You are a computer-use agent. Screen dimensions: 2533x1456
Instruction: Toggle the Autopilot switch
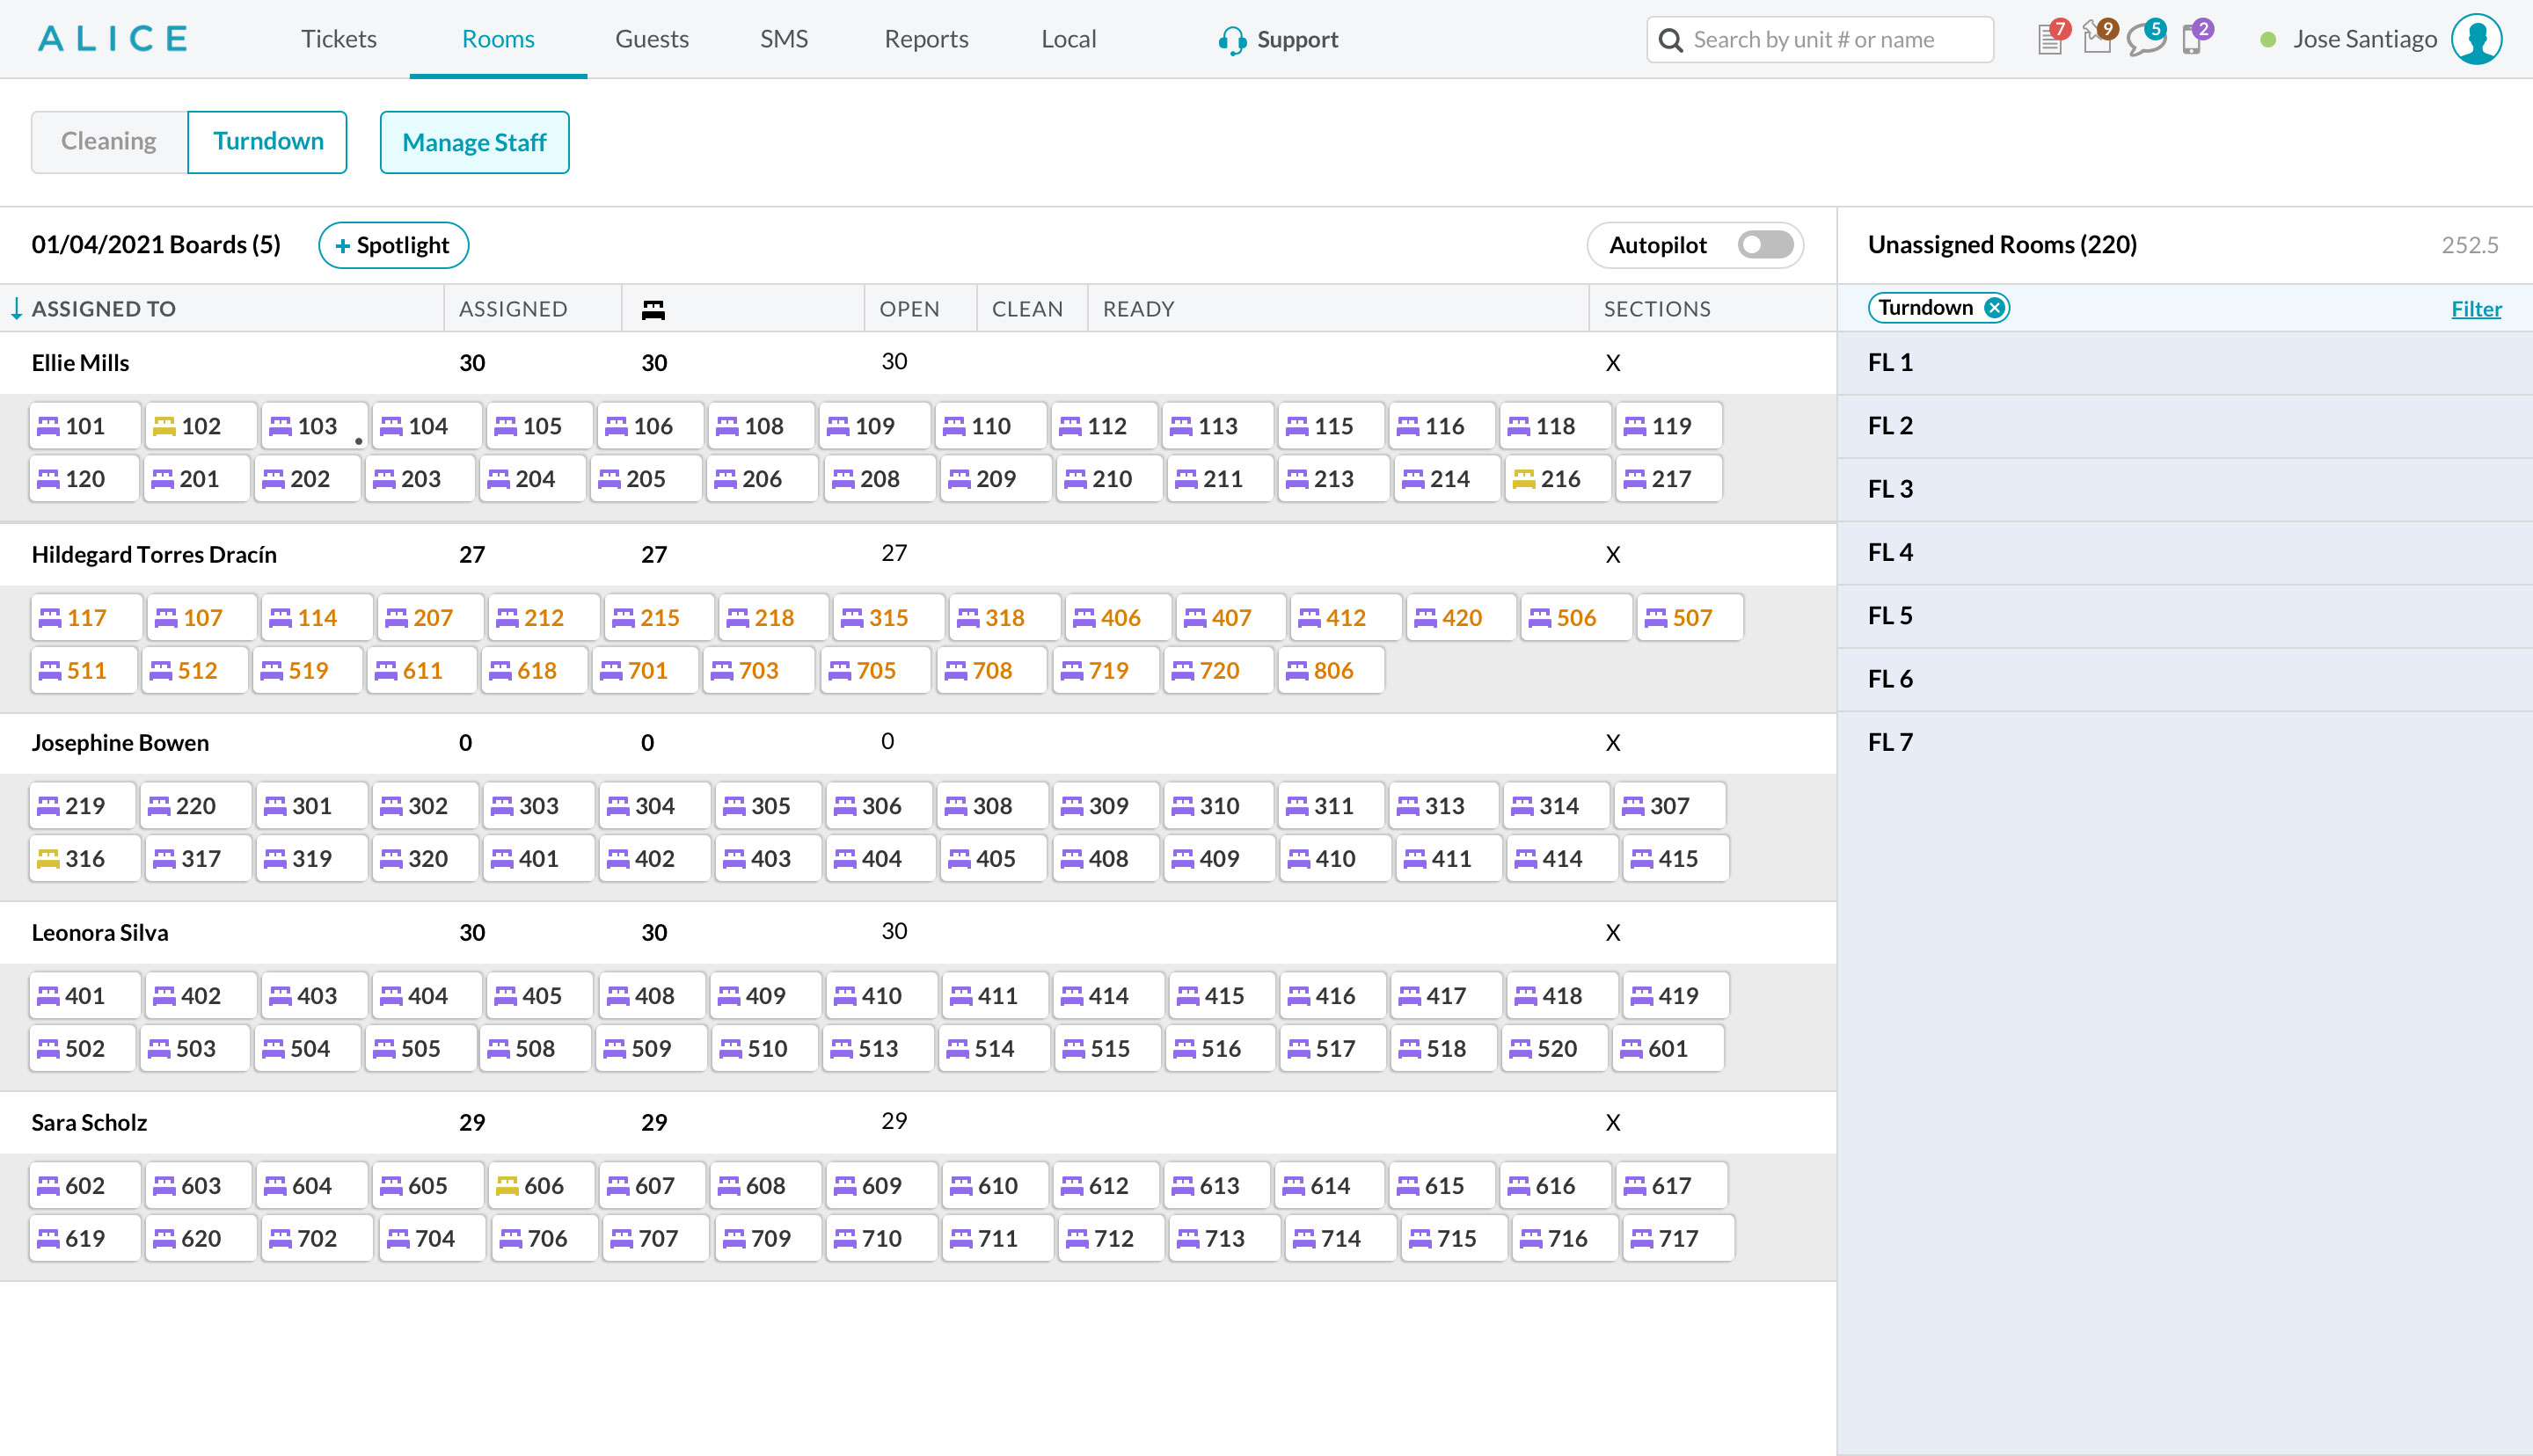pos(1765,245)
